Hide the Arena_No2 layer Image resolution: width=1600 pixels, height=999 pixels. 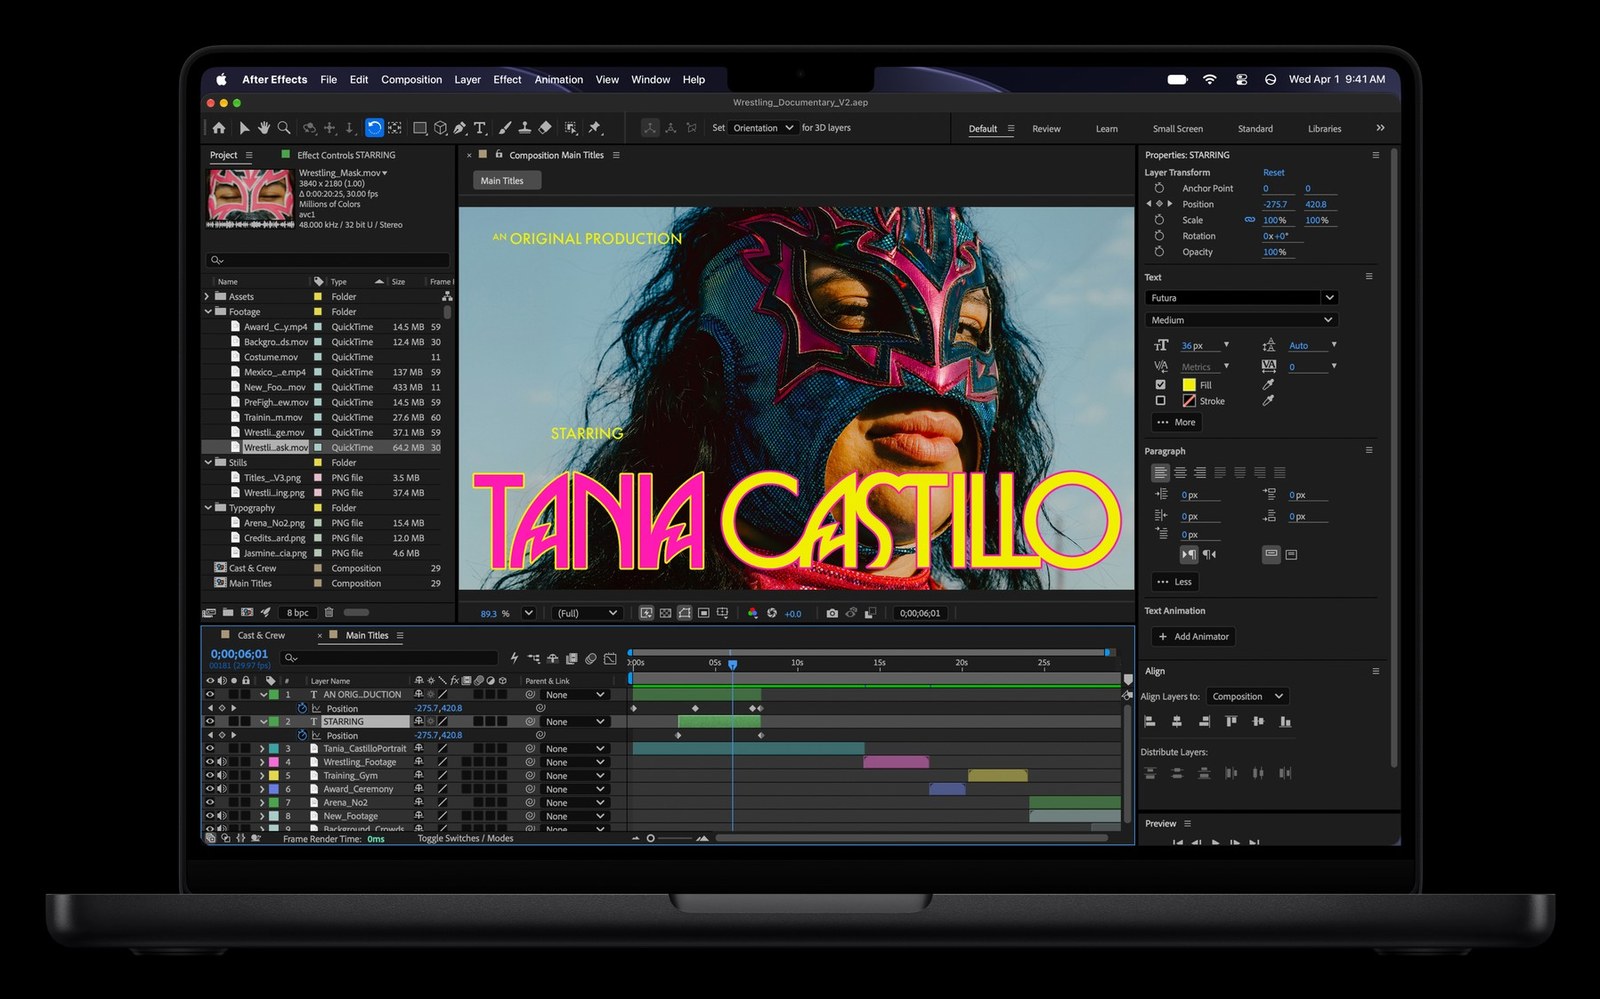(x=210, y=802)
